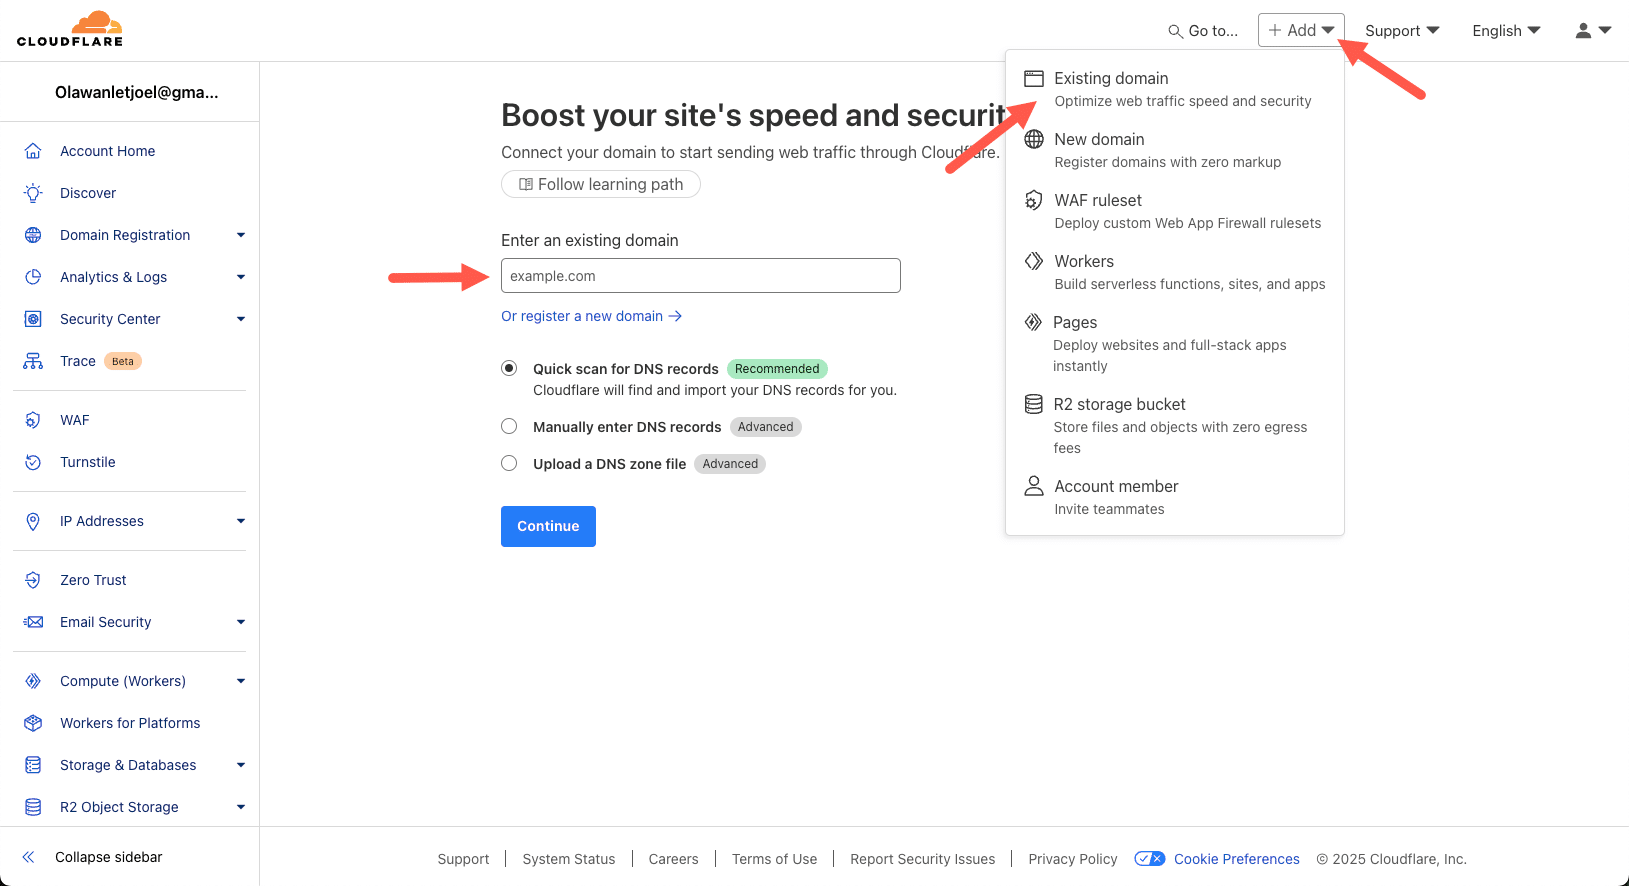Click the Zero Trust shield icon

[33, 580]
